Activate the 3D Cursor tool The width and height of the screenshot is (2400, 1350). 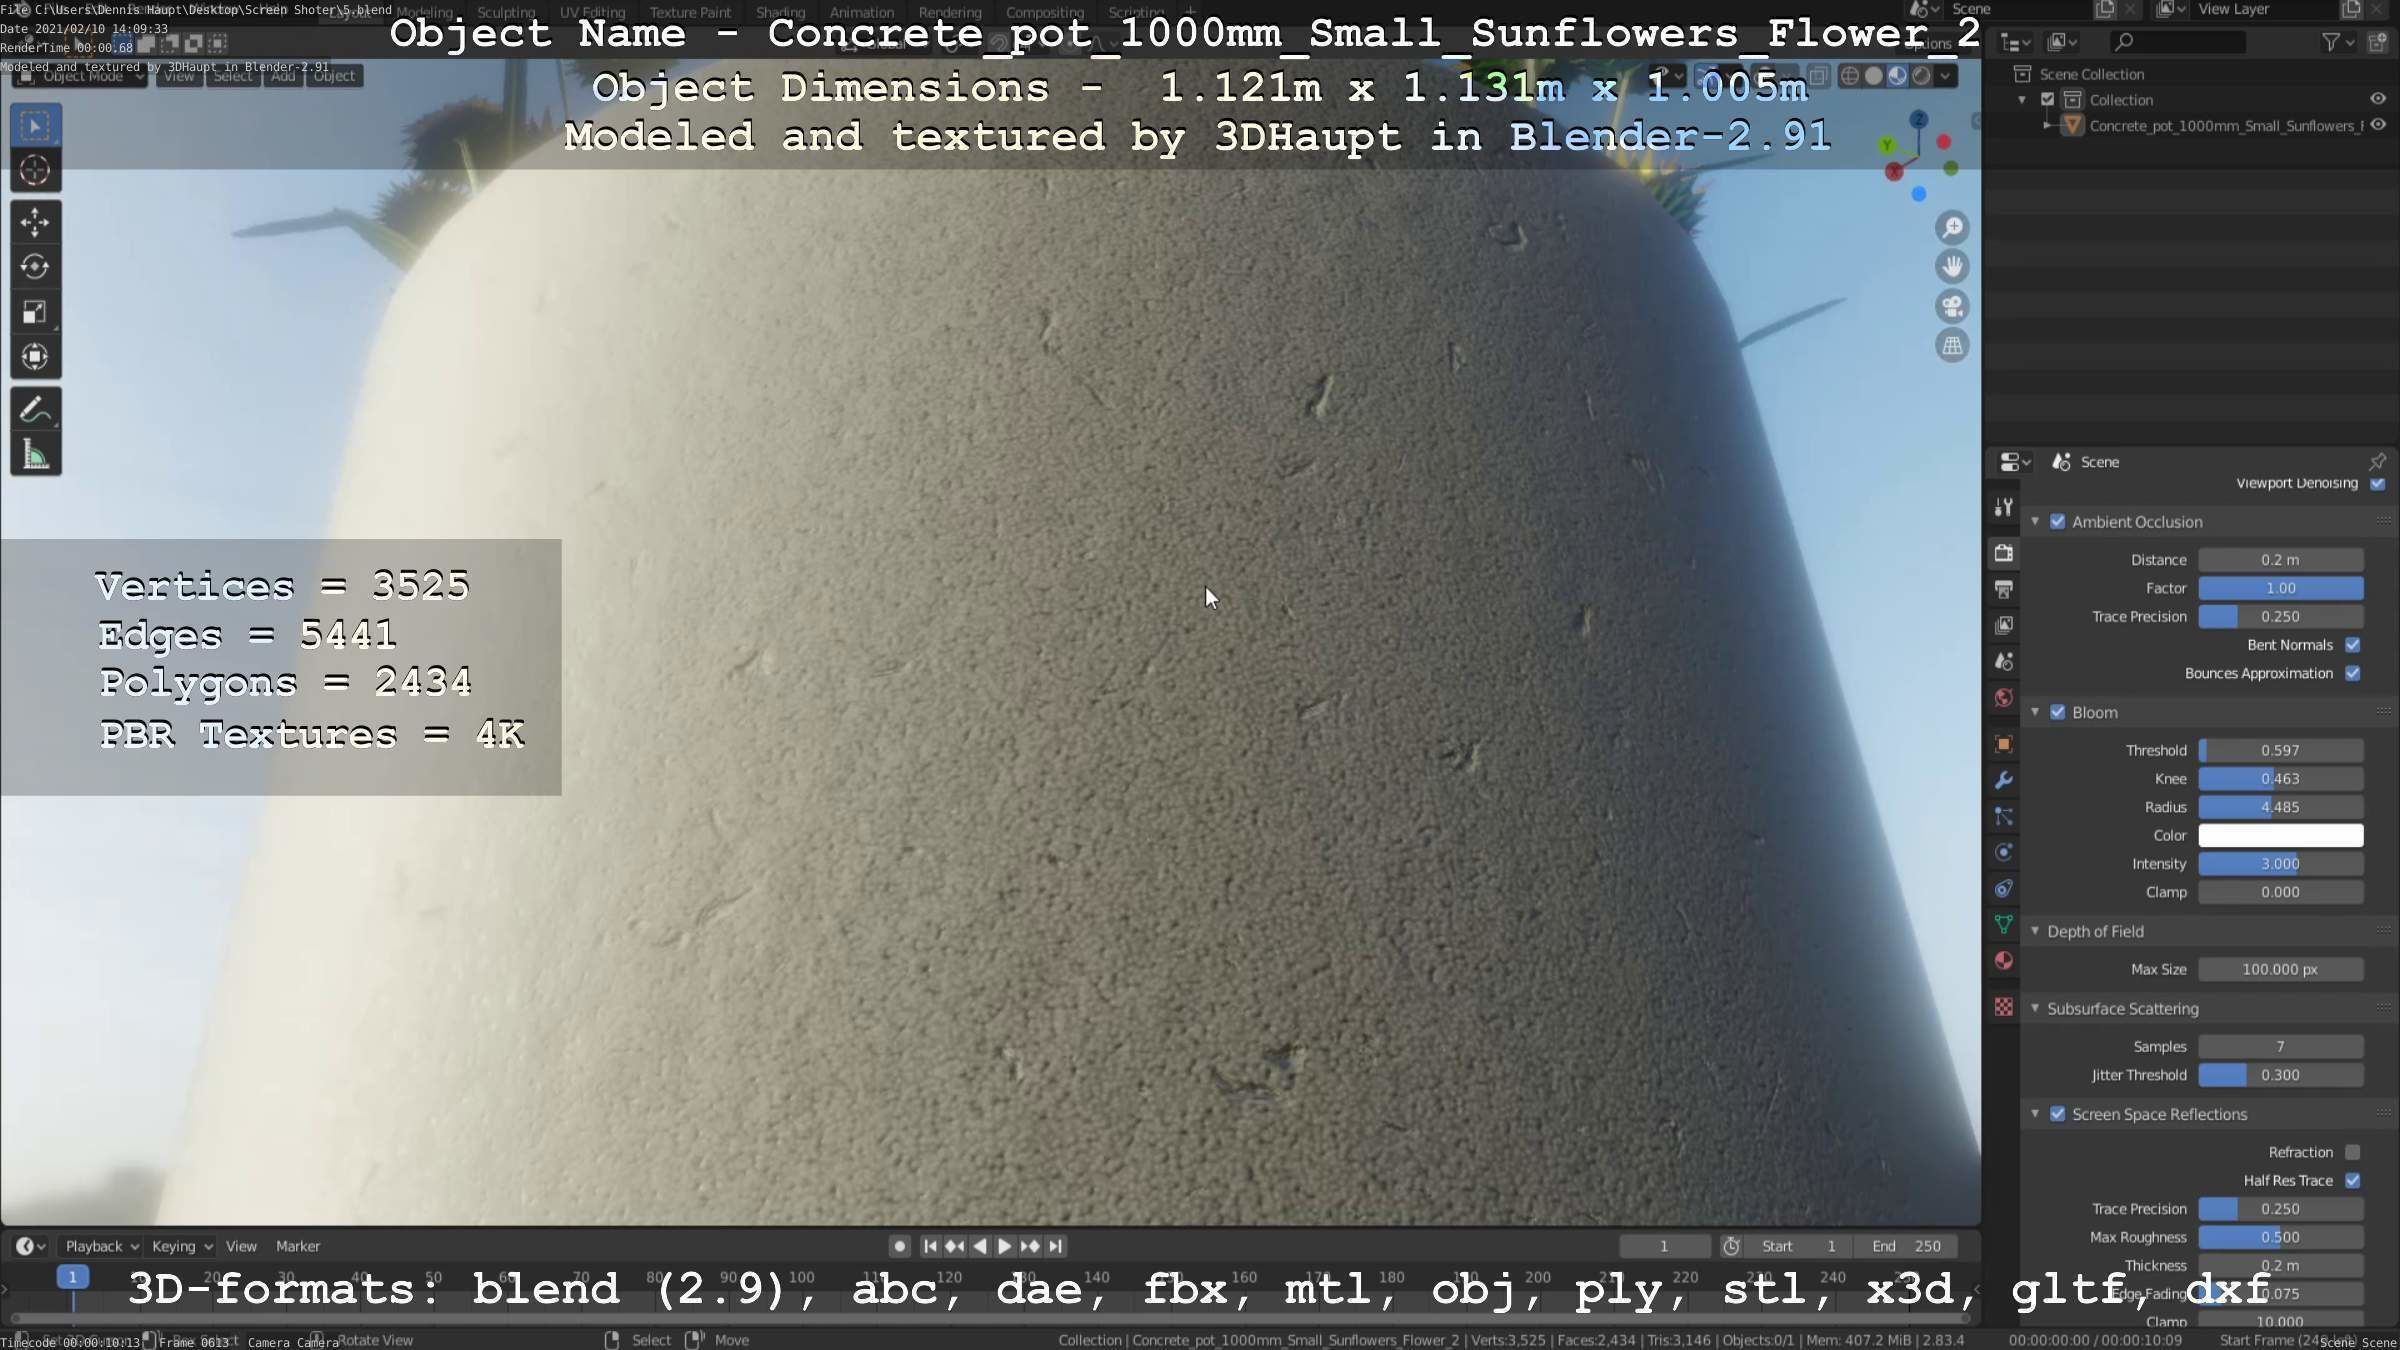click(x=35, y=170)
